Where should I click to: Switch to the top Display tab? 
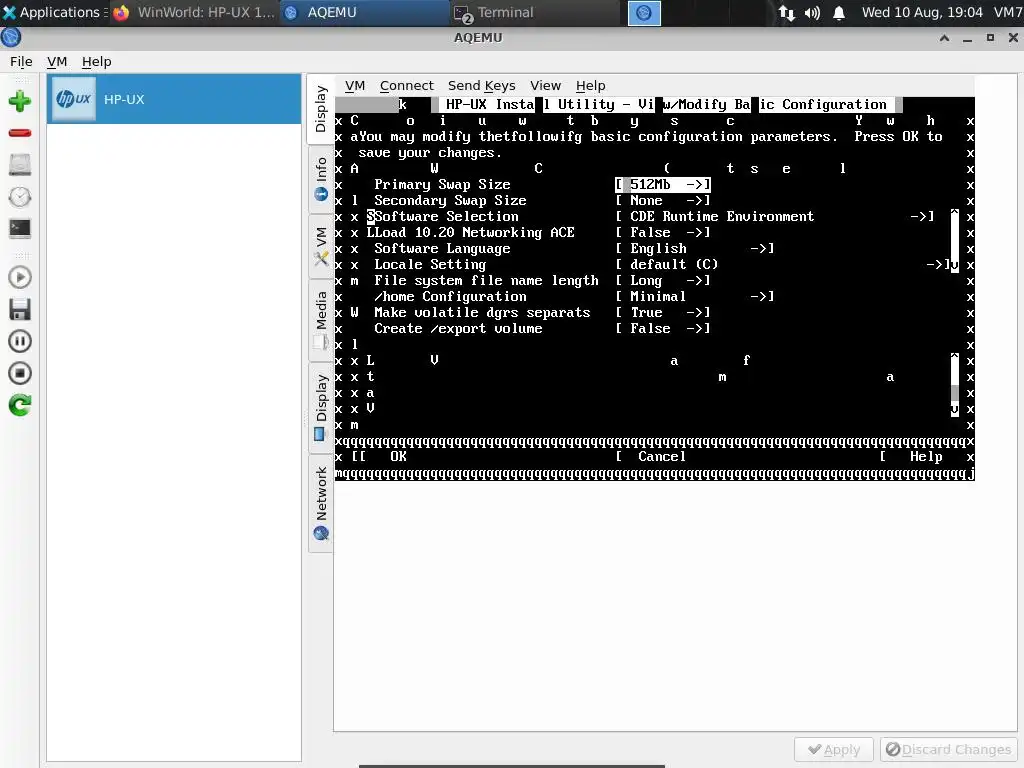[320, 109]
